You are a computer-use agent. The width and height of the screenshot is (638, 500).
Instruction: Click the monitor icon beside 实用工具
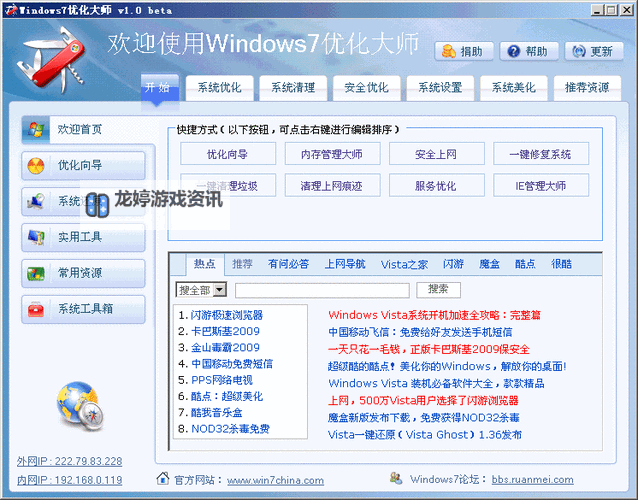tap(36, 237)
